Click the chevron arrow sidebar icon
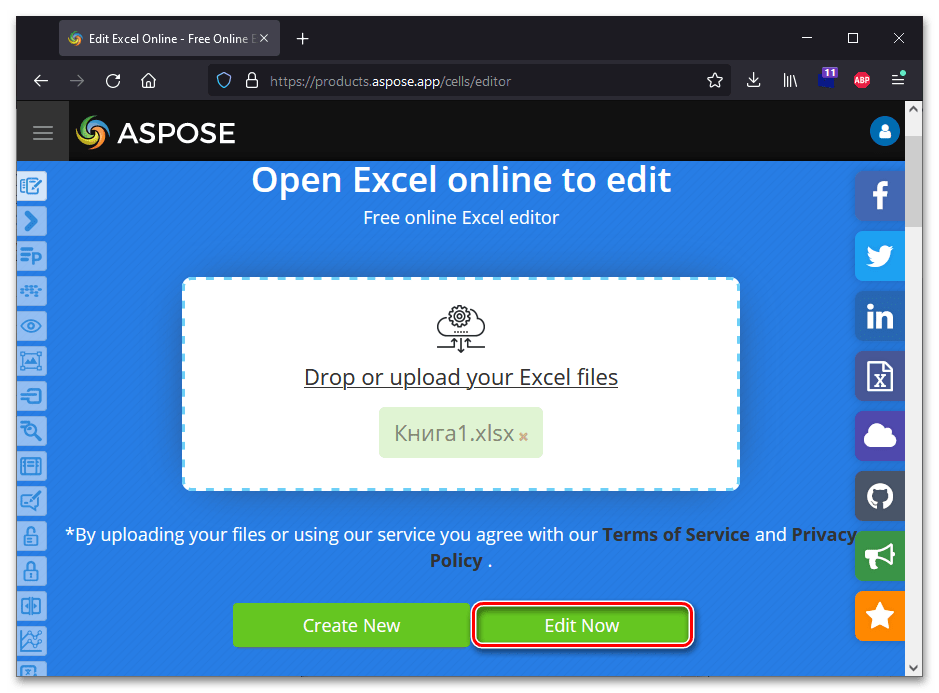 [32, 221]
